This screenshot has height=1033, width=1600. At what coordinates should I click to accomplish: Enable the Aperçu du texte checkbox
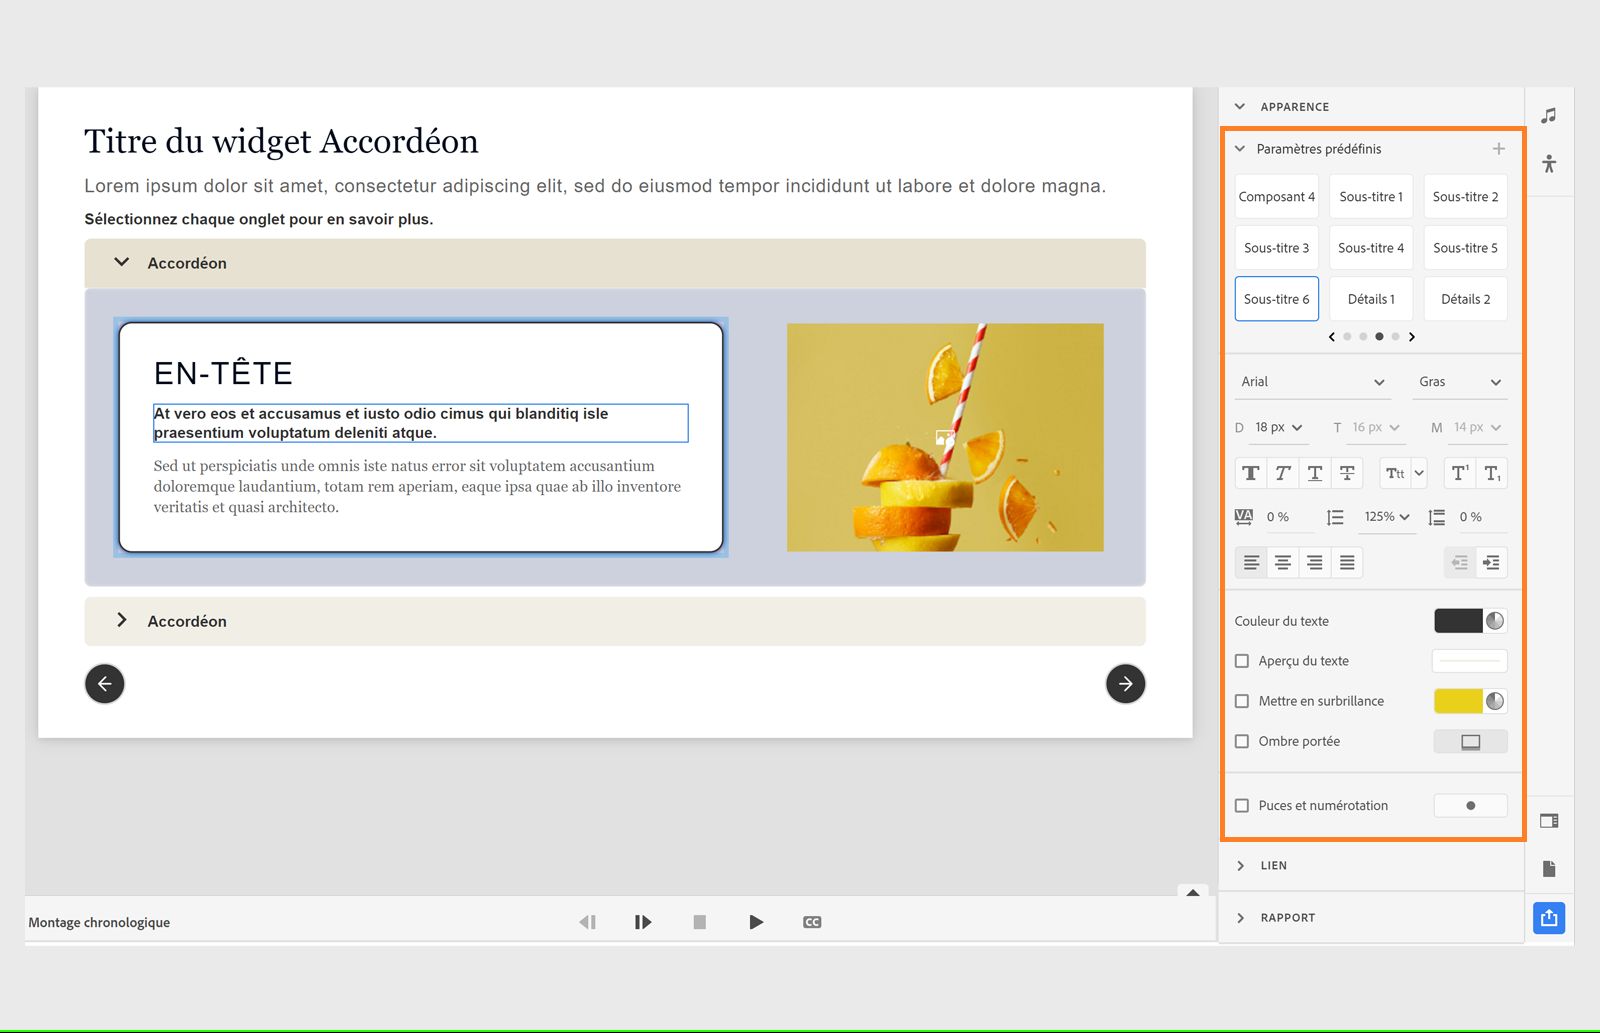click(1242, 661)
